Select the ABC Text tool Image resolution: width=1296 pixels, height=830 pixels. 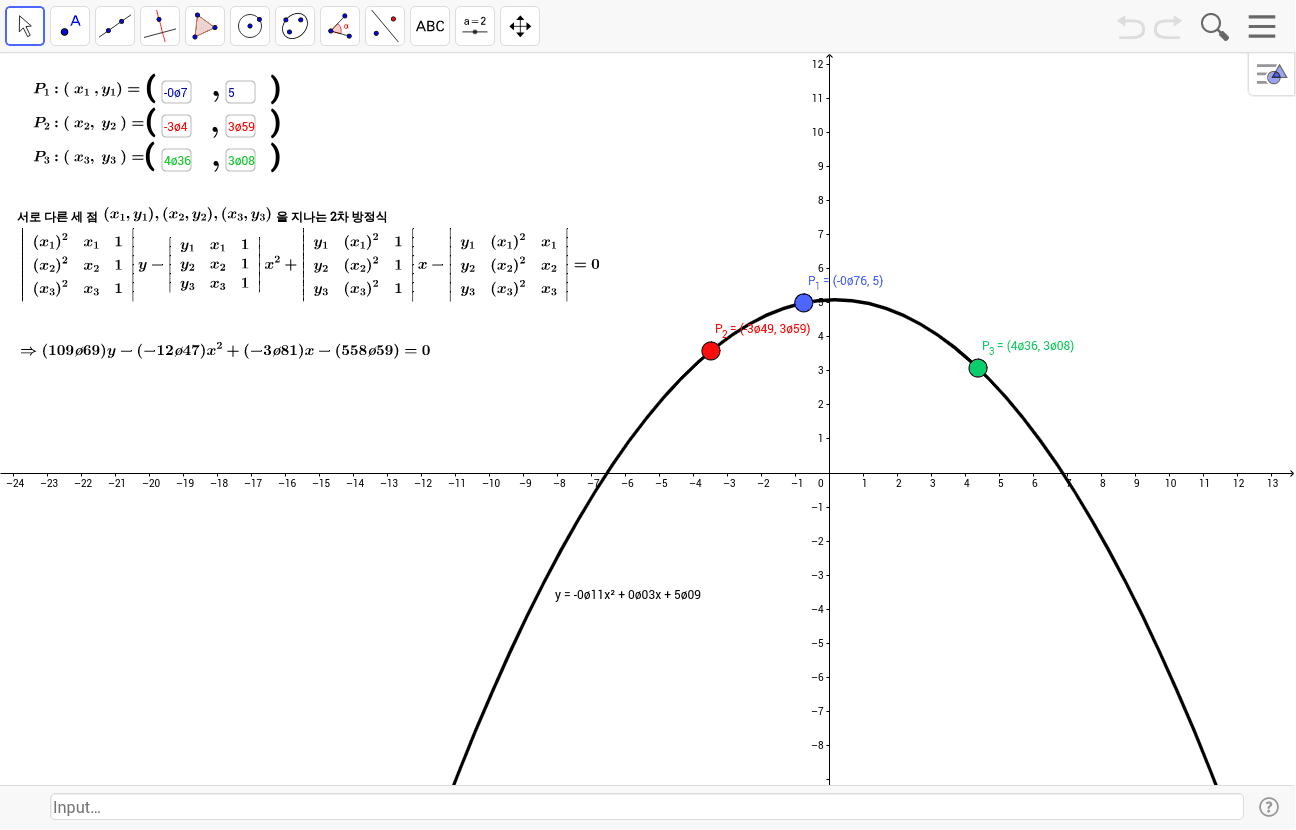click(429, 26)
